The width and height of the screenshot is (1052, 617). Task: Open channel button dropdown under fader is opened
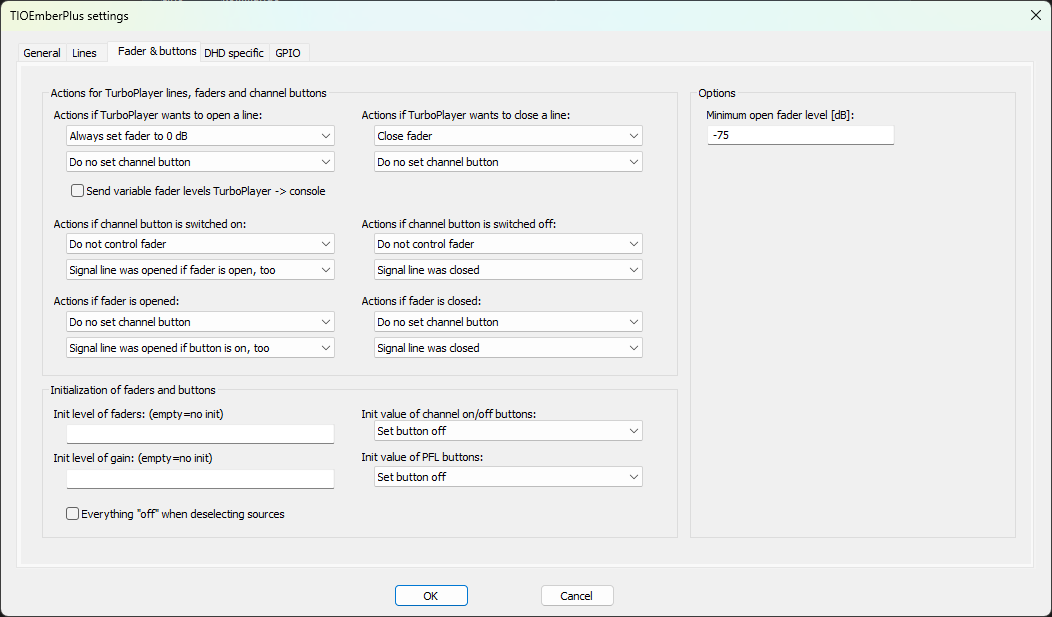[201, 321]
